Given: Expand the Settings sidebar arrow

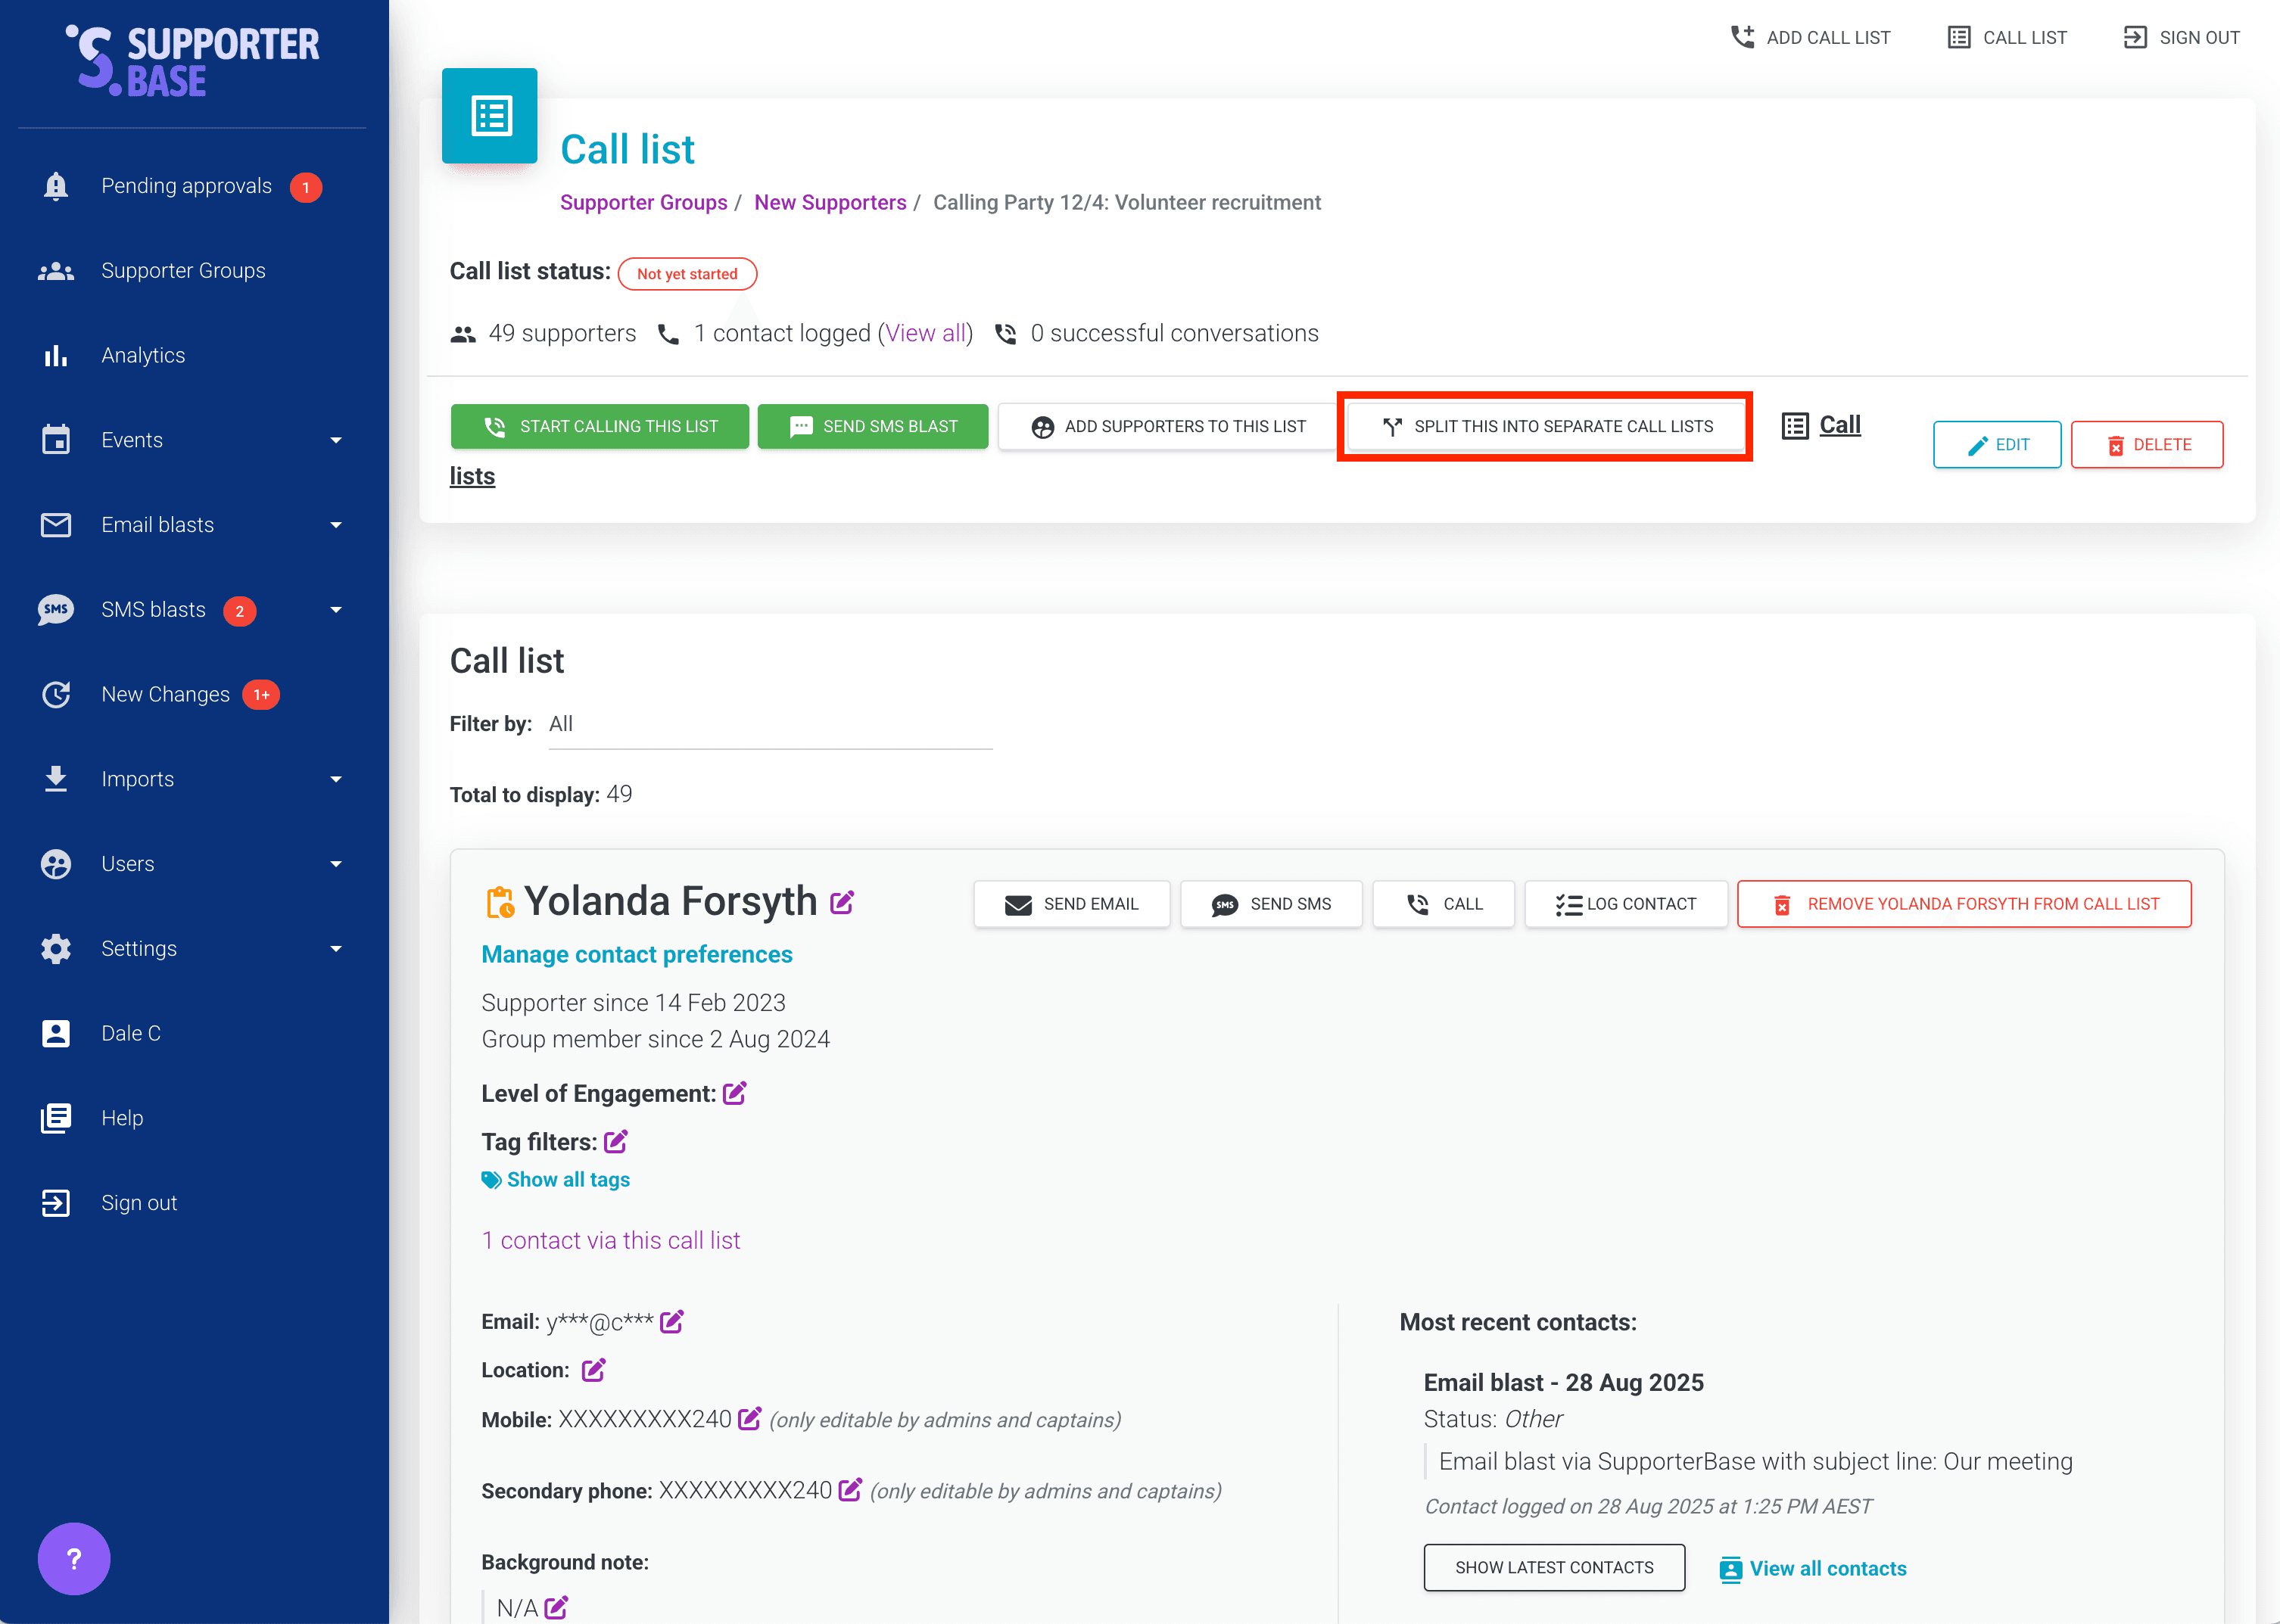Looking at the screenshot, I should coord(336,948).
